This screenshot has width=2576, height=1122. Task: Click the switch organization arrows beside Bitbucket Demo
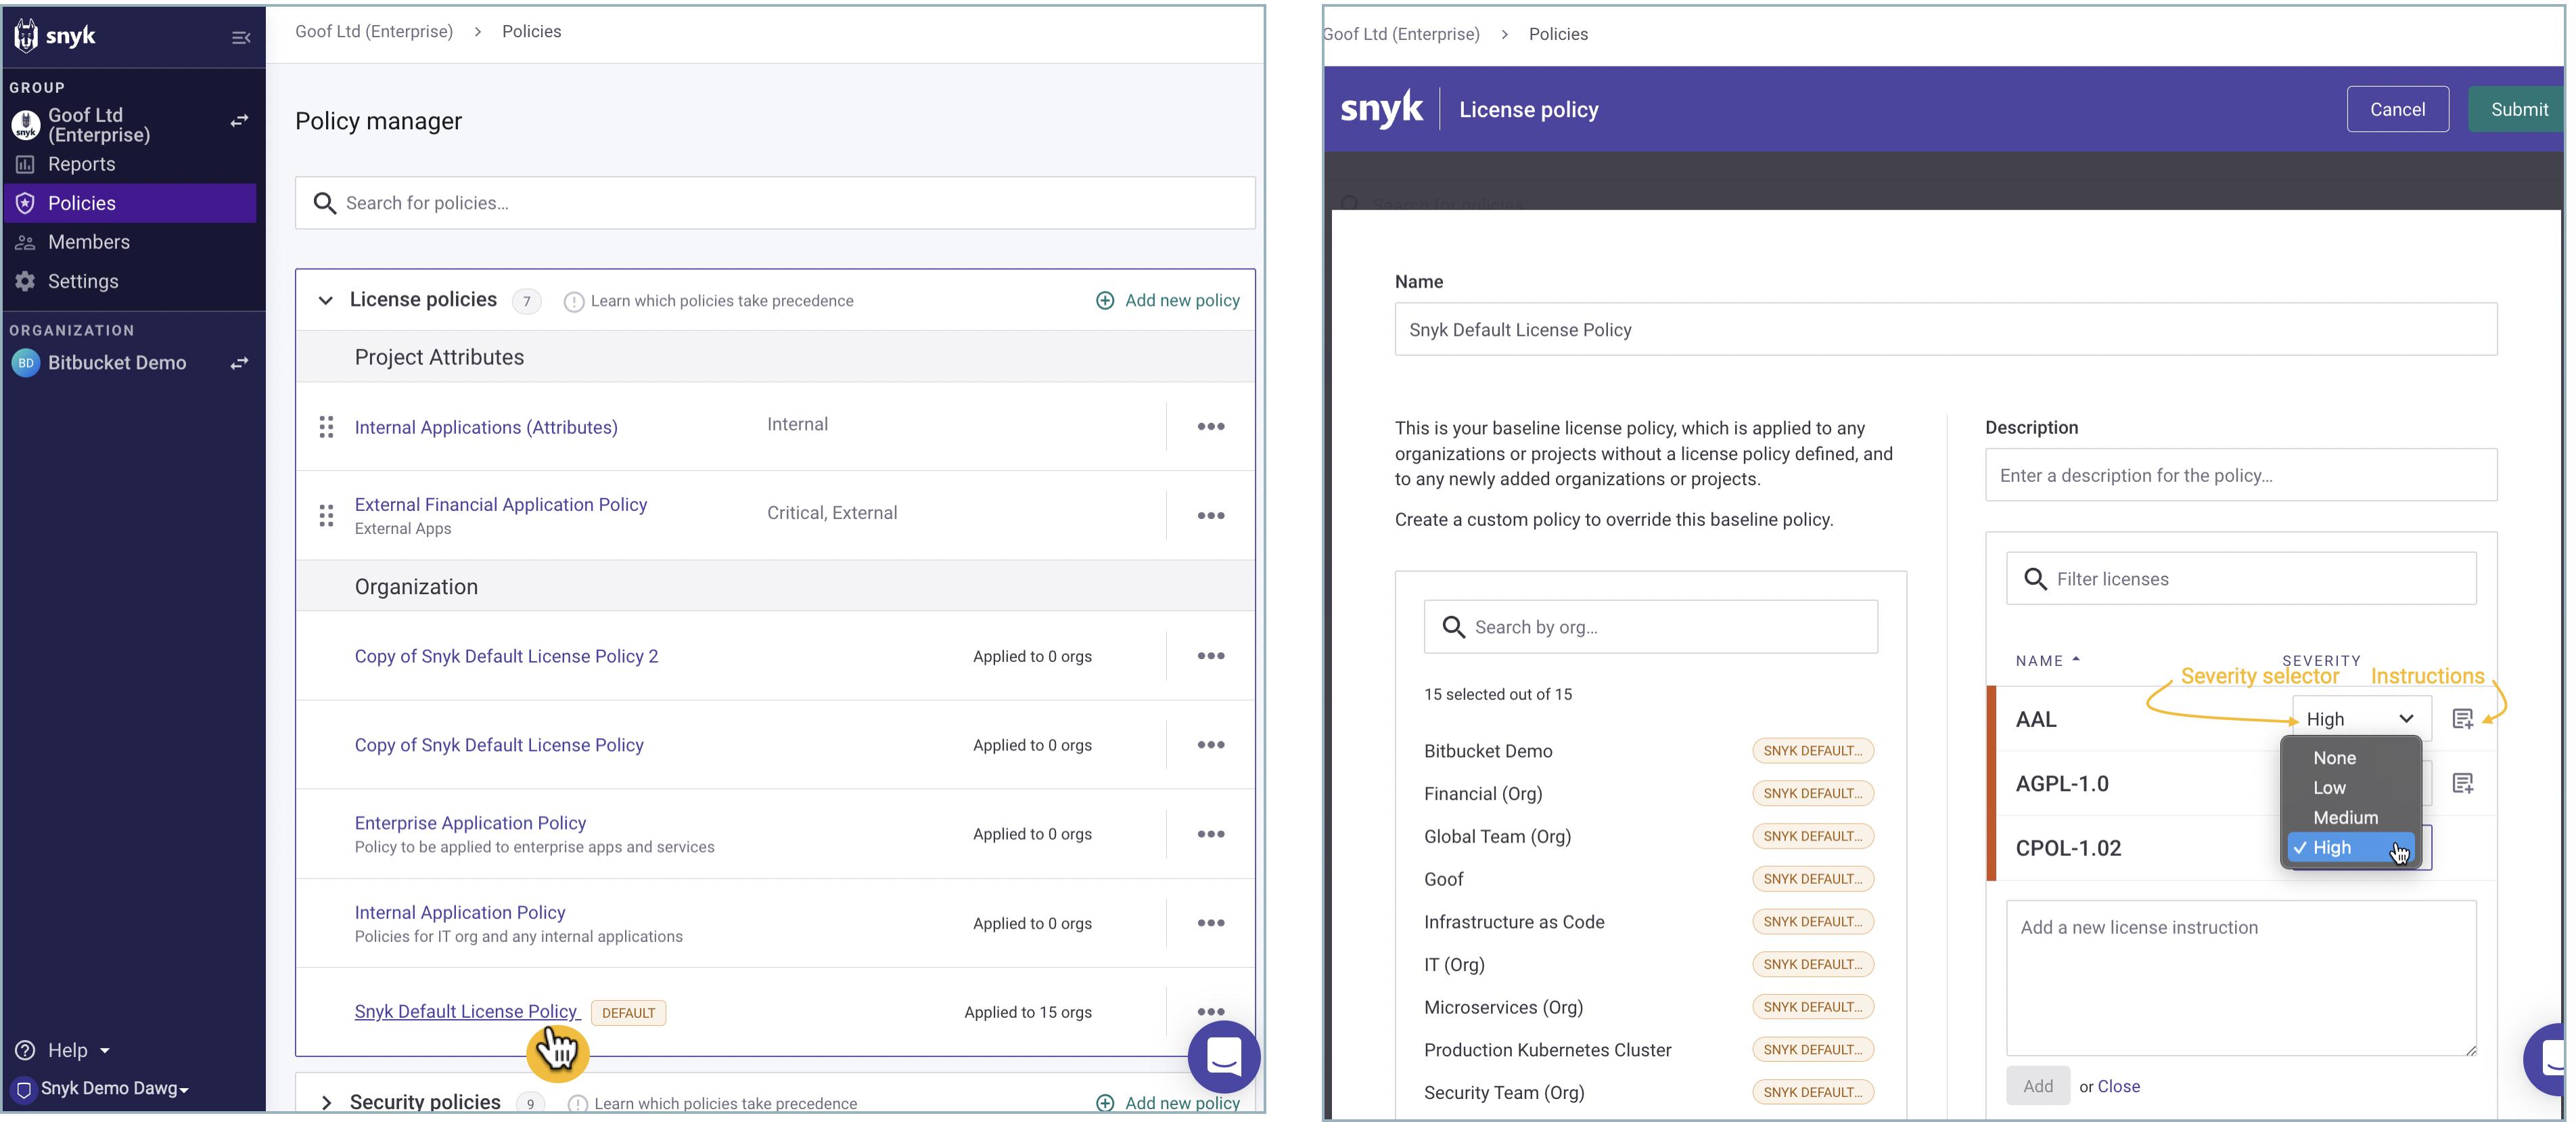tap(239, 363)
